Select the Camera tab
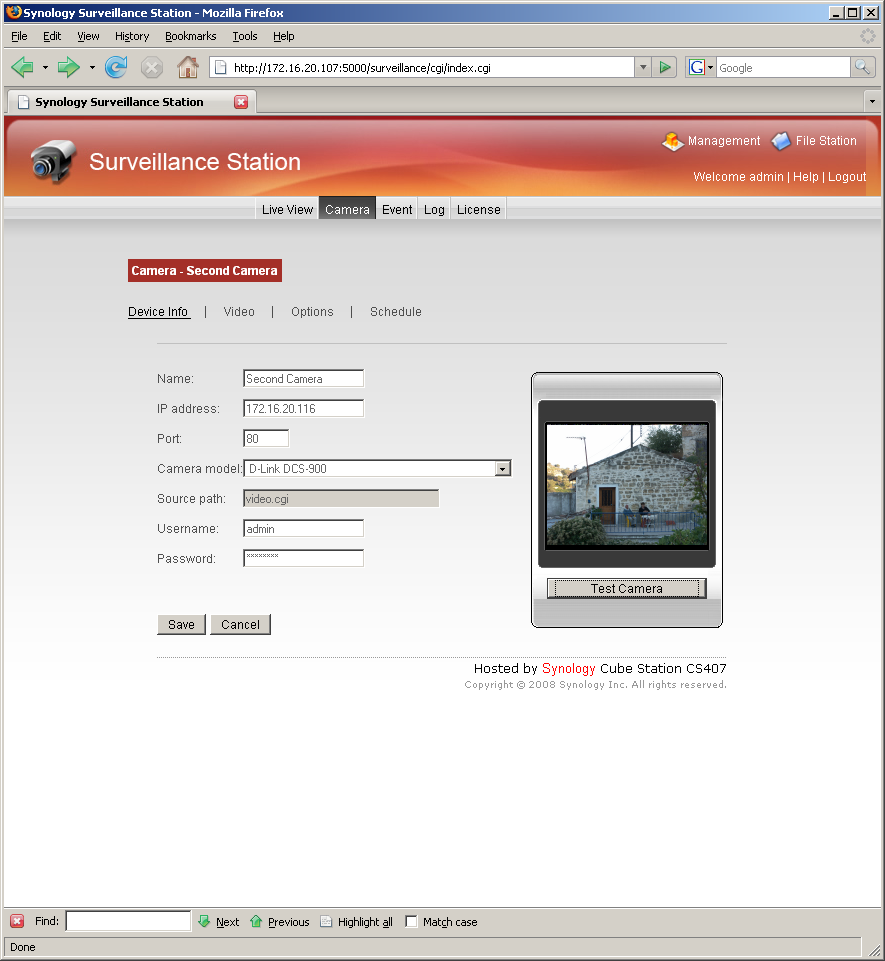The image size is (885, 961). pos(347,209)
